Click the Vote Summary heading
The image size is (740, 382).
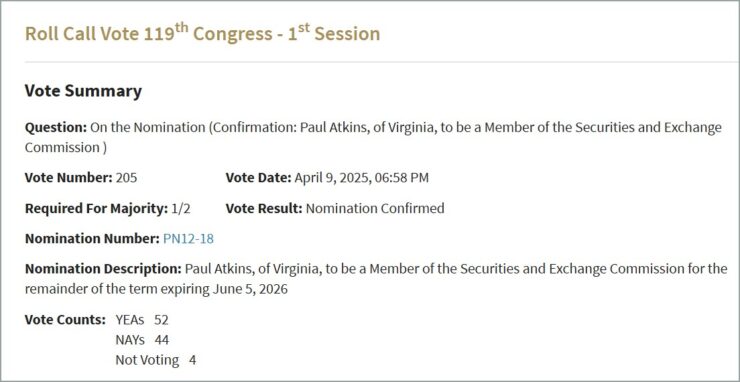click(83, 91)
